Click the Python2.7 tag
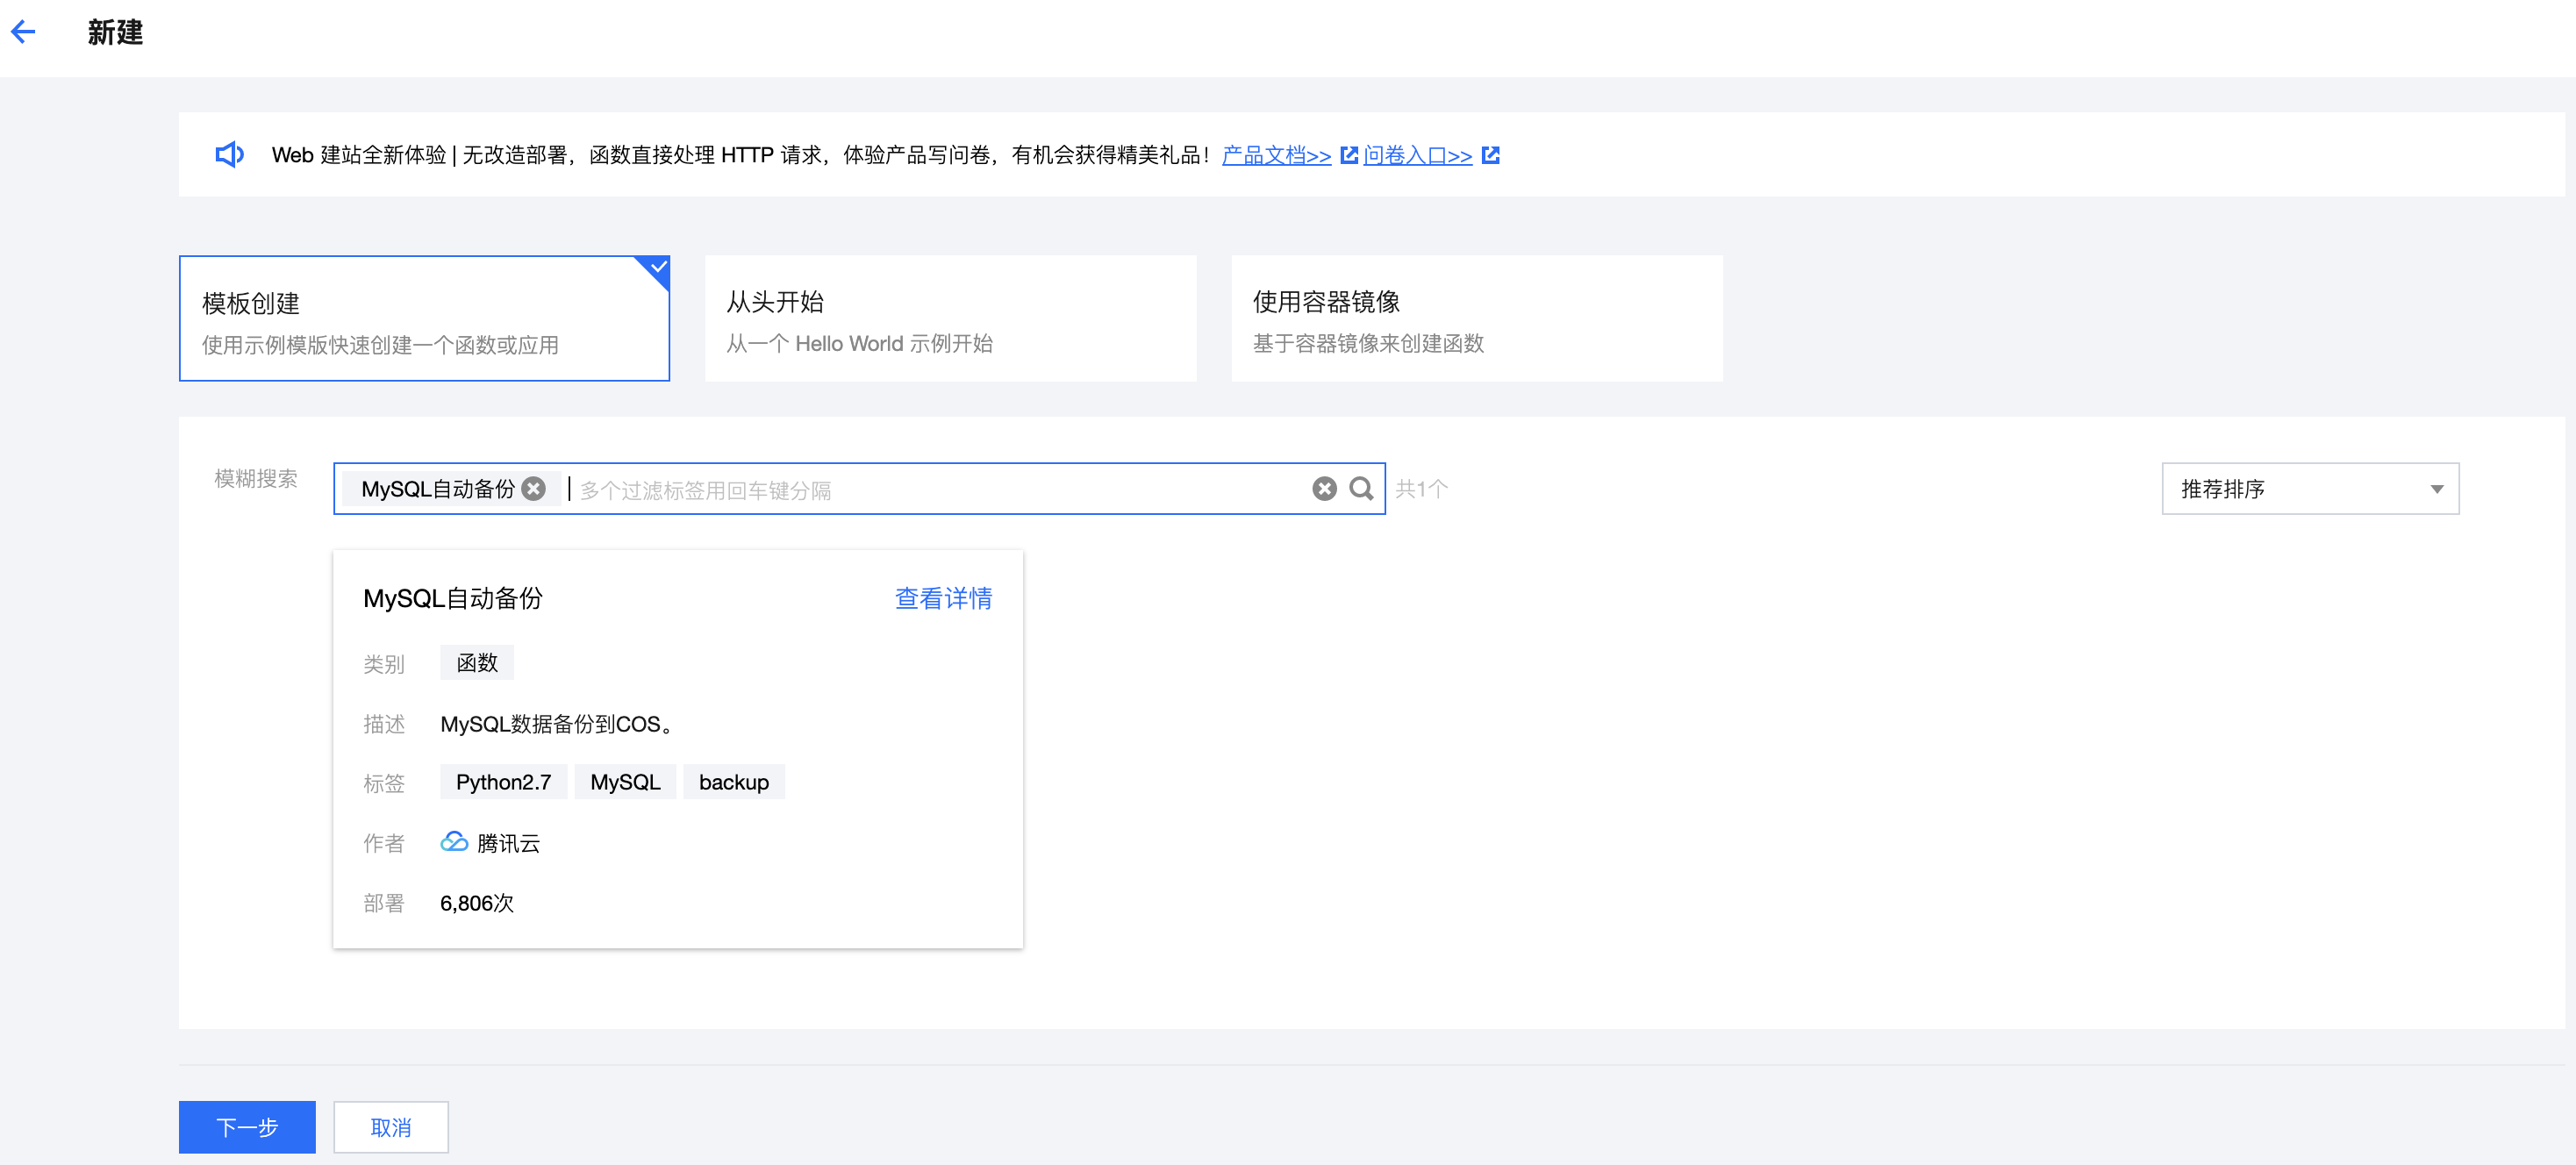 tap(503, 782)
